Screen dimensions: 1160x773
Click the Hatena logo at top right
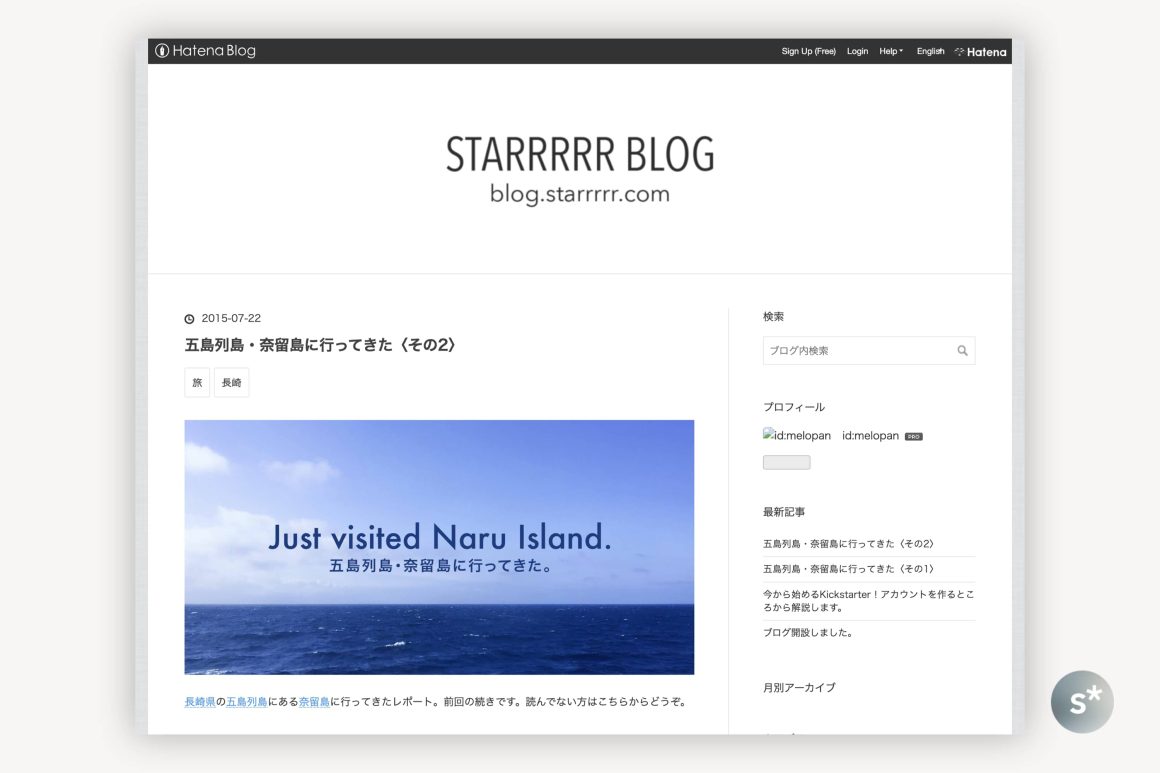(981, 52)
